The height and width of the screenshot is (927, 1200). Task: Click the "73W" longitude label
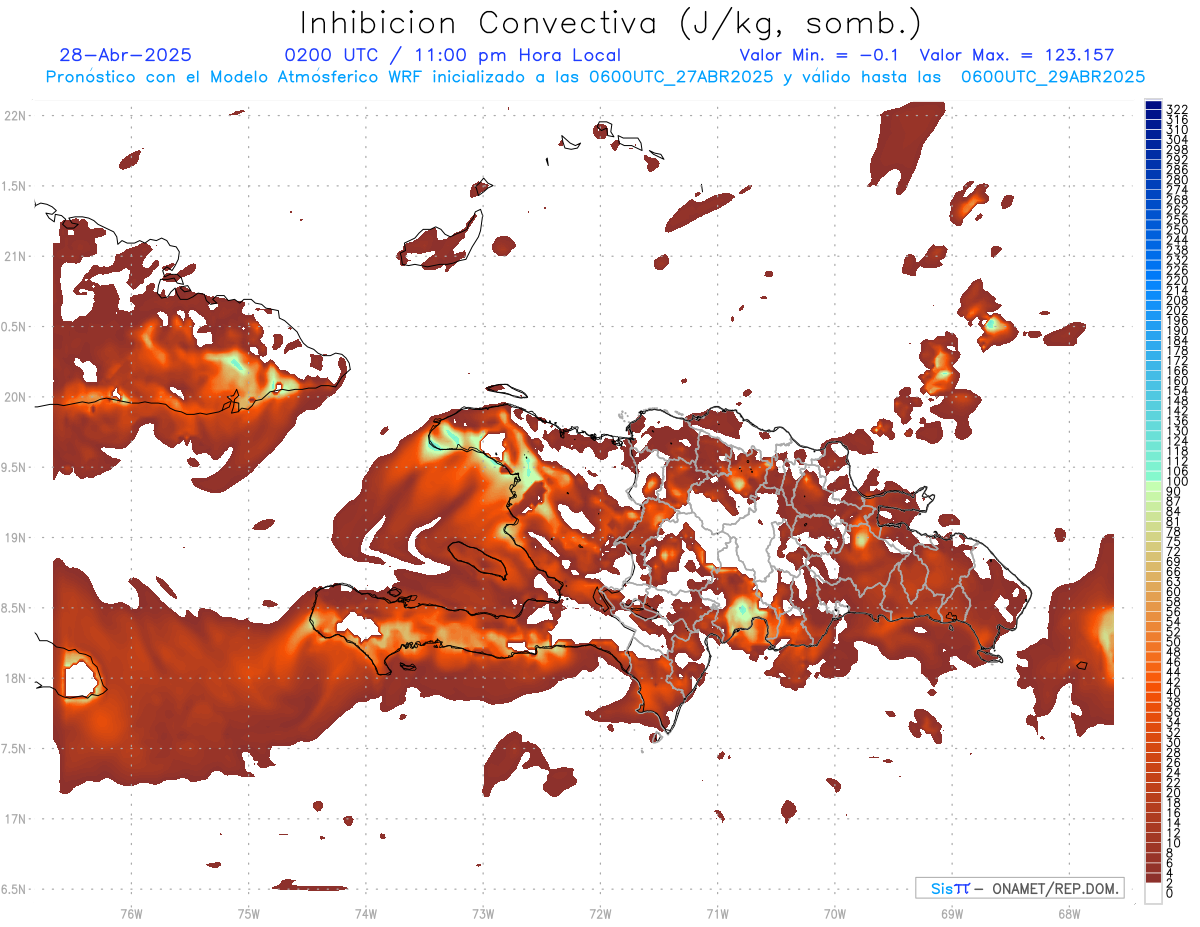pyautogui.click(x=483, y=913)
